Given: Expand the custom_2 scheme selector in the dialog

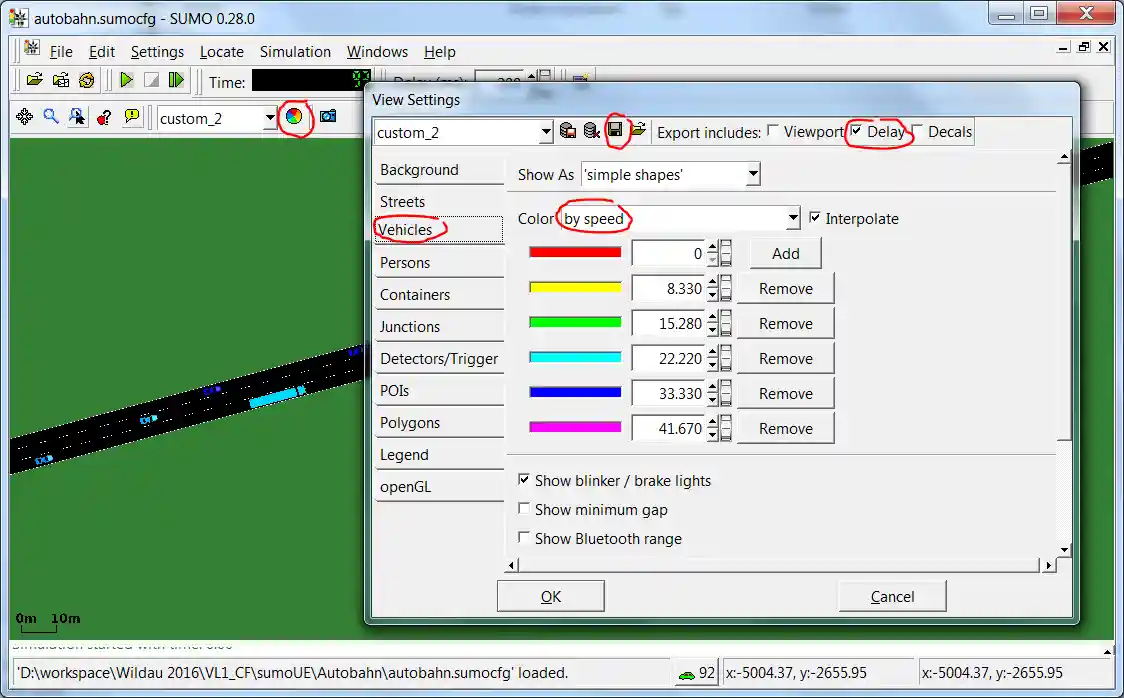Looking at the screenshot, I should coord(546,131).
